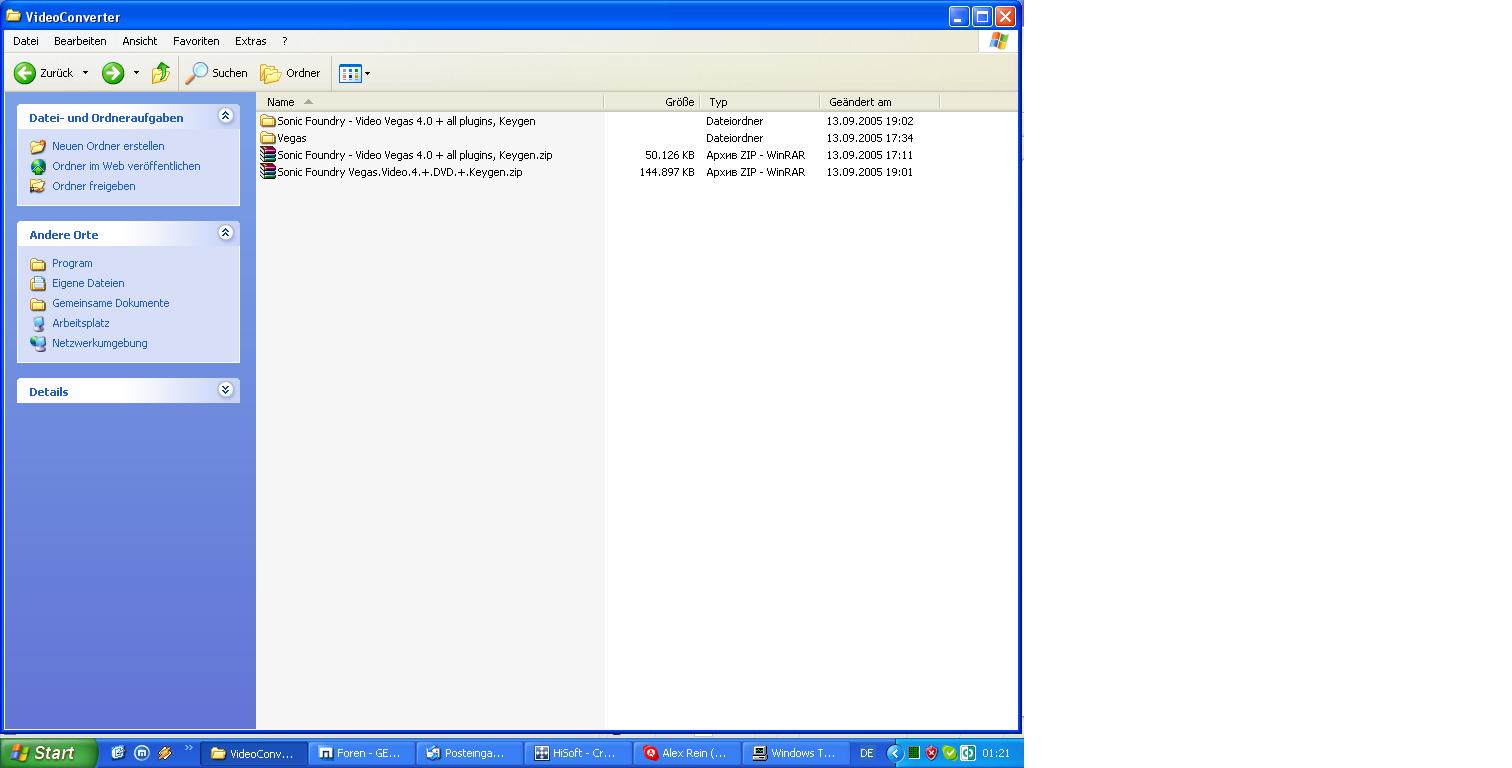Collapse the Datei- und Ordneraufgaben panel

pyautogui.click(x=225, y=116)
